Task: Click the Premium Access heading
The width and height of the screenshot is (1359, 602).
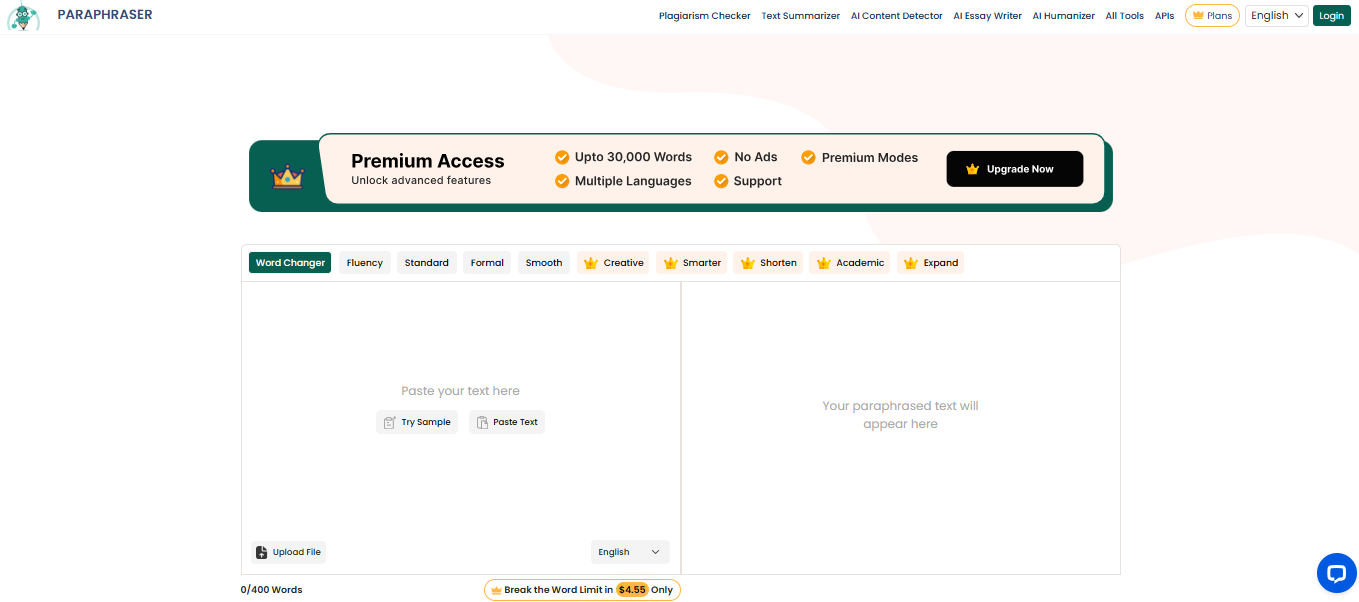Action: tap(428, 161)
